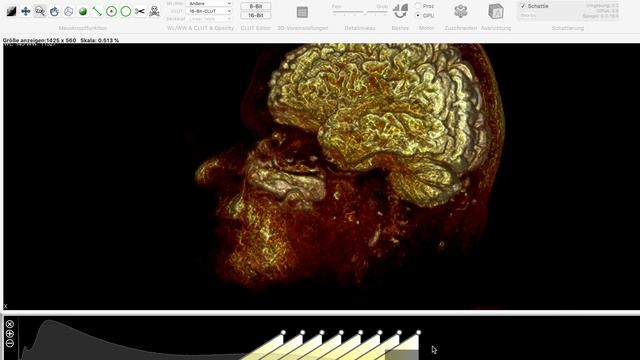640x360 pixels.
Task: Select the skull bone removal tool
Action: [x=154, y=11]
